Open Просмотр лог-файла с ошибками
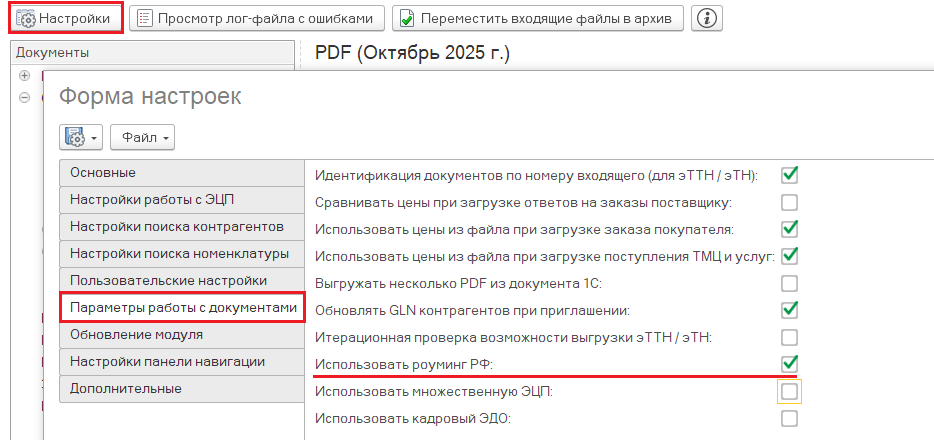934x440 pixels. pos(257,18)
